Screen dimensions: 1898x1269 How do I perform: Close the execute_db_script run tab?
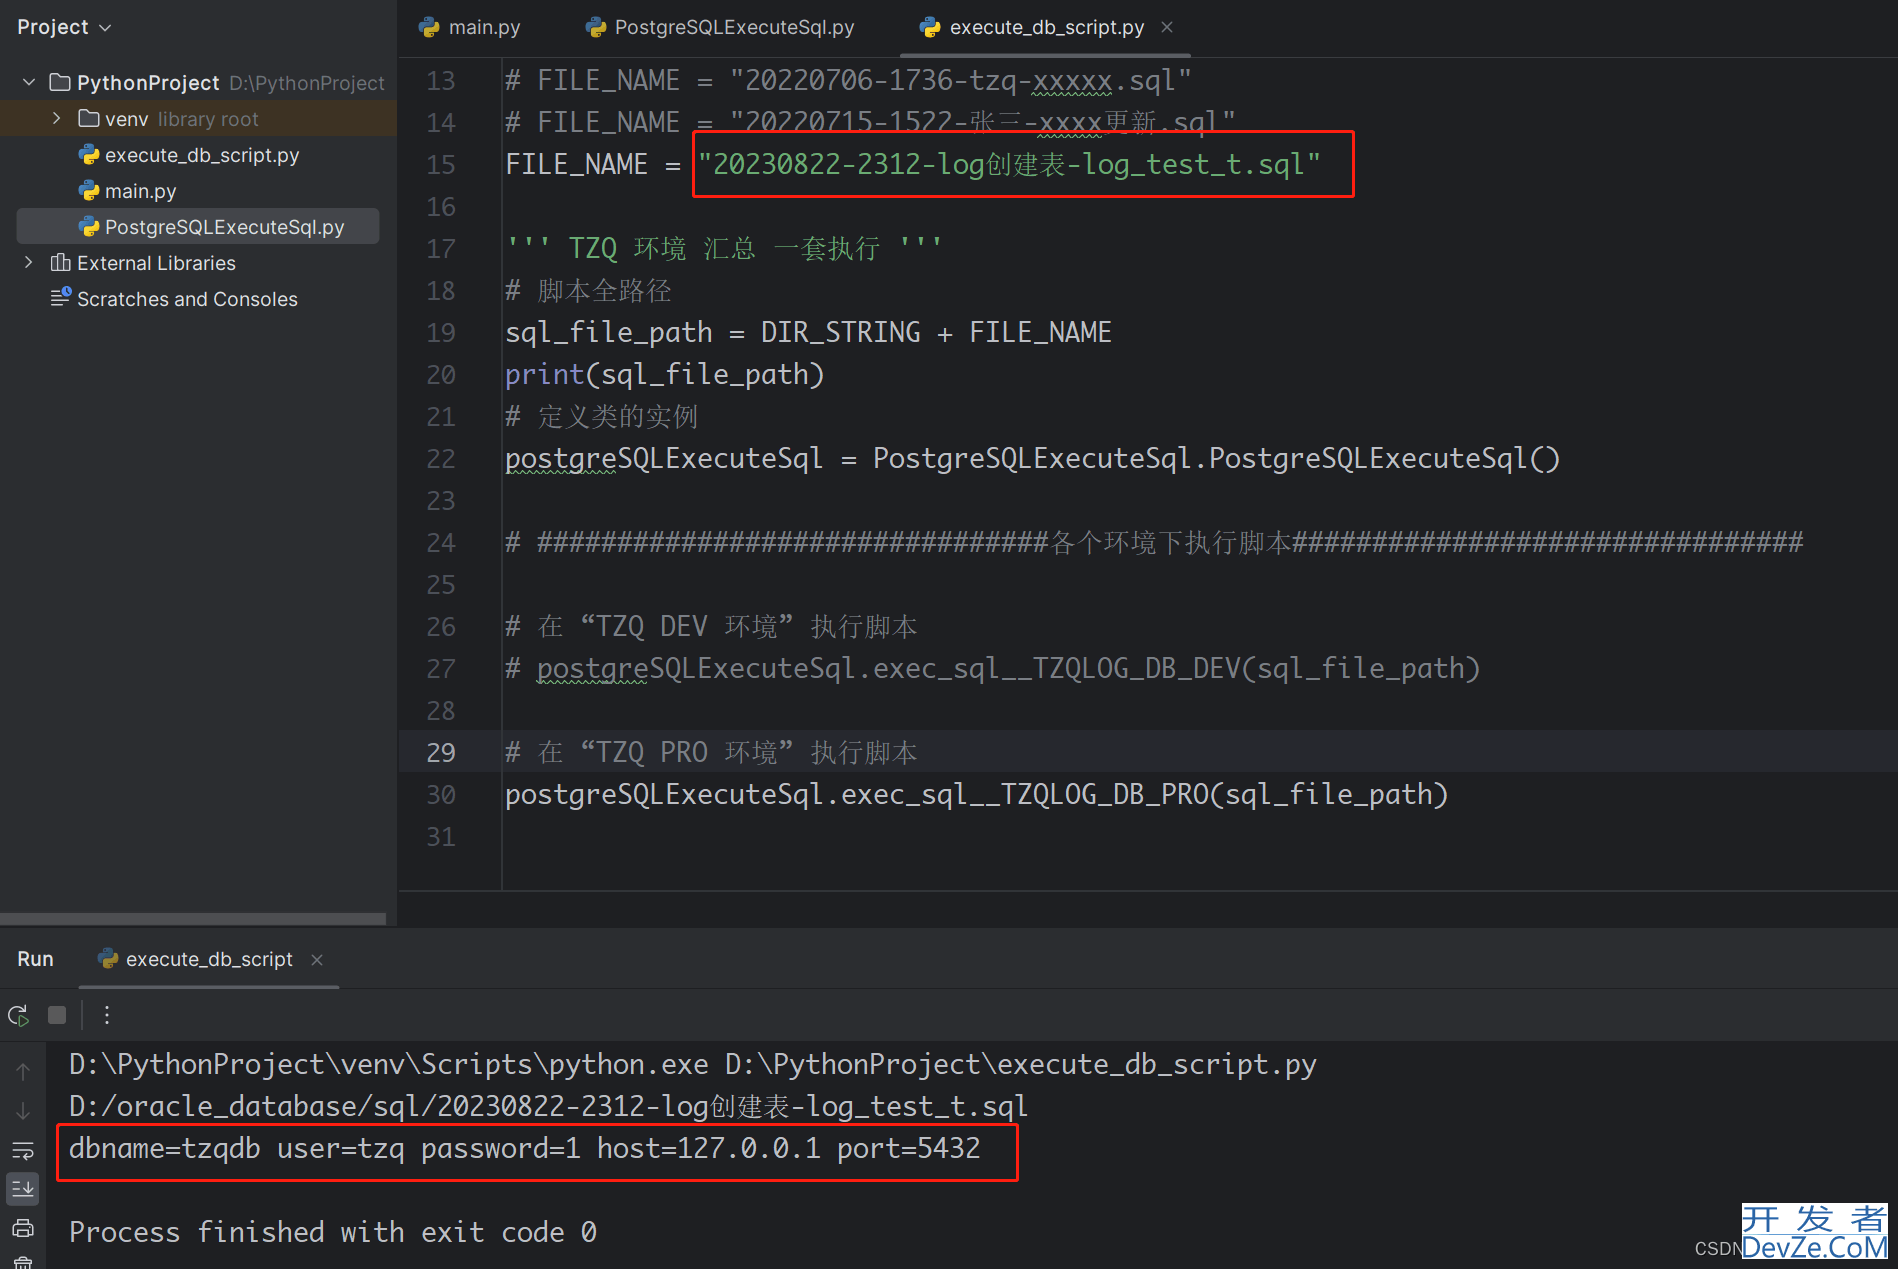point(317,960)
